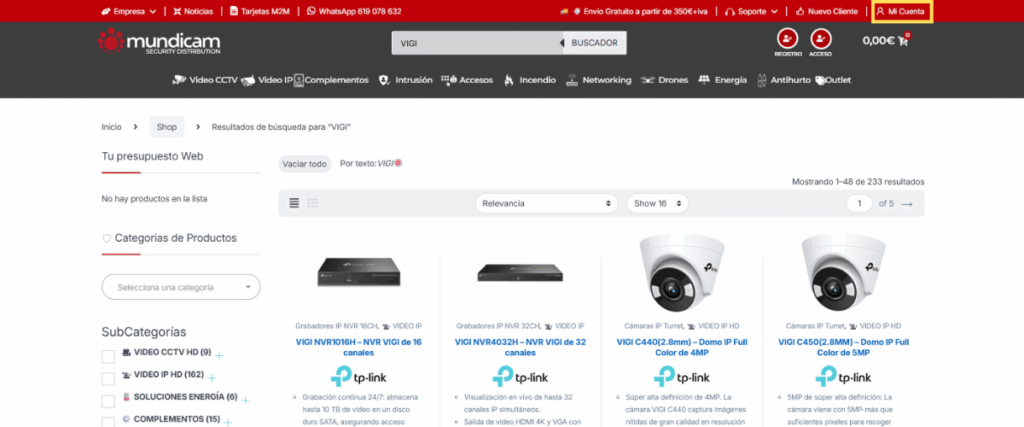
Task: Open Intrusión menu
Action: [406, 80]
